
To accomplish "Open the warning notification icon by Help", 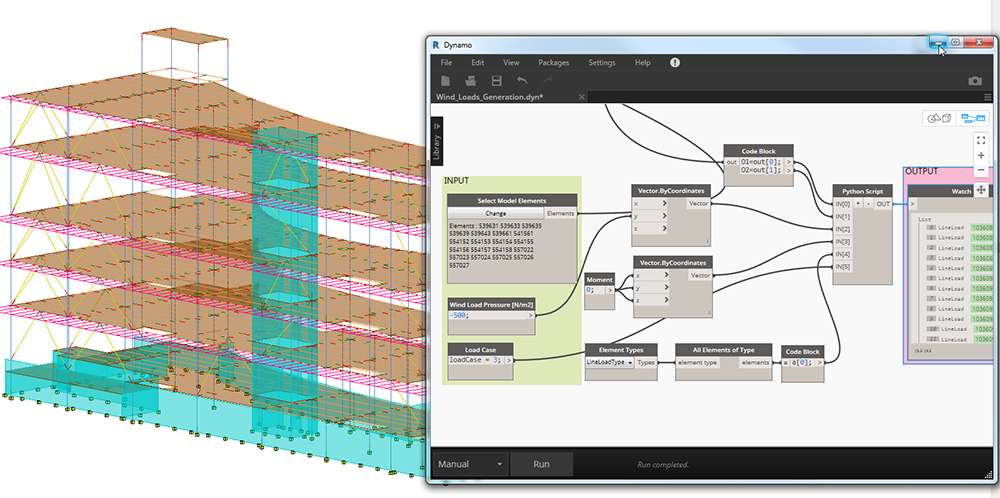I will [x=675, y=62].
